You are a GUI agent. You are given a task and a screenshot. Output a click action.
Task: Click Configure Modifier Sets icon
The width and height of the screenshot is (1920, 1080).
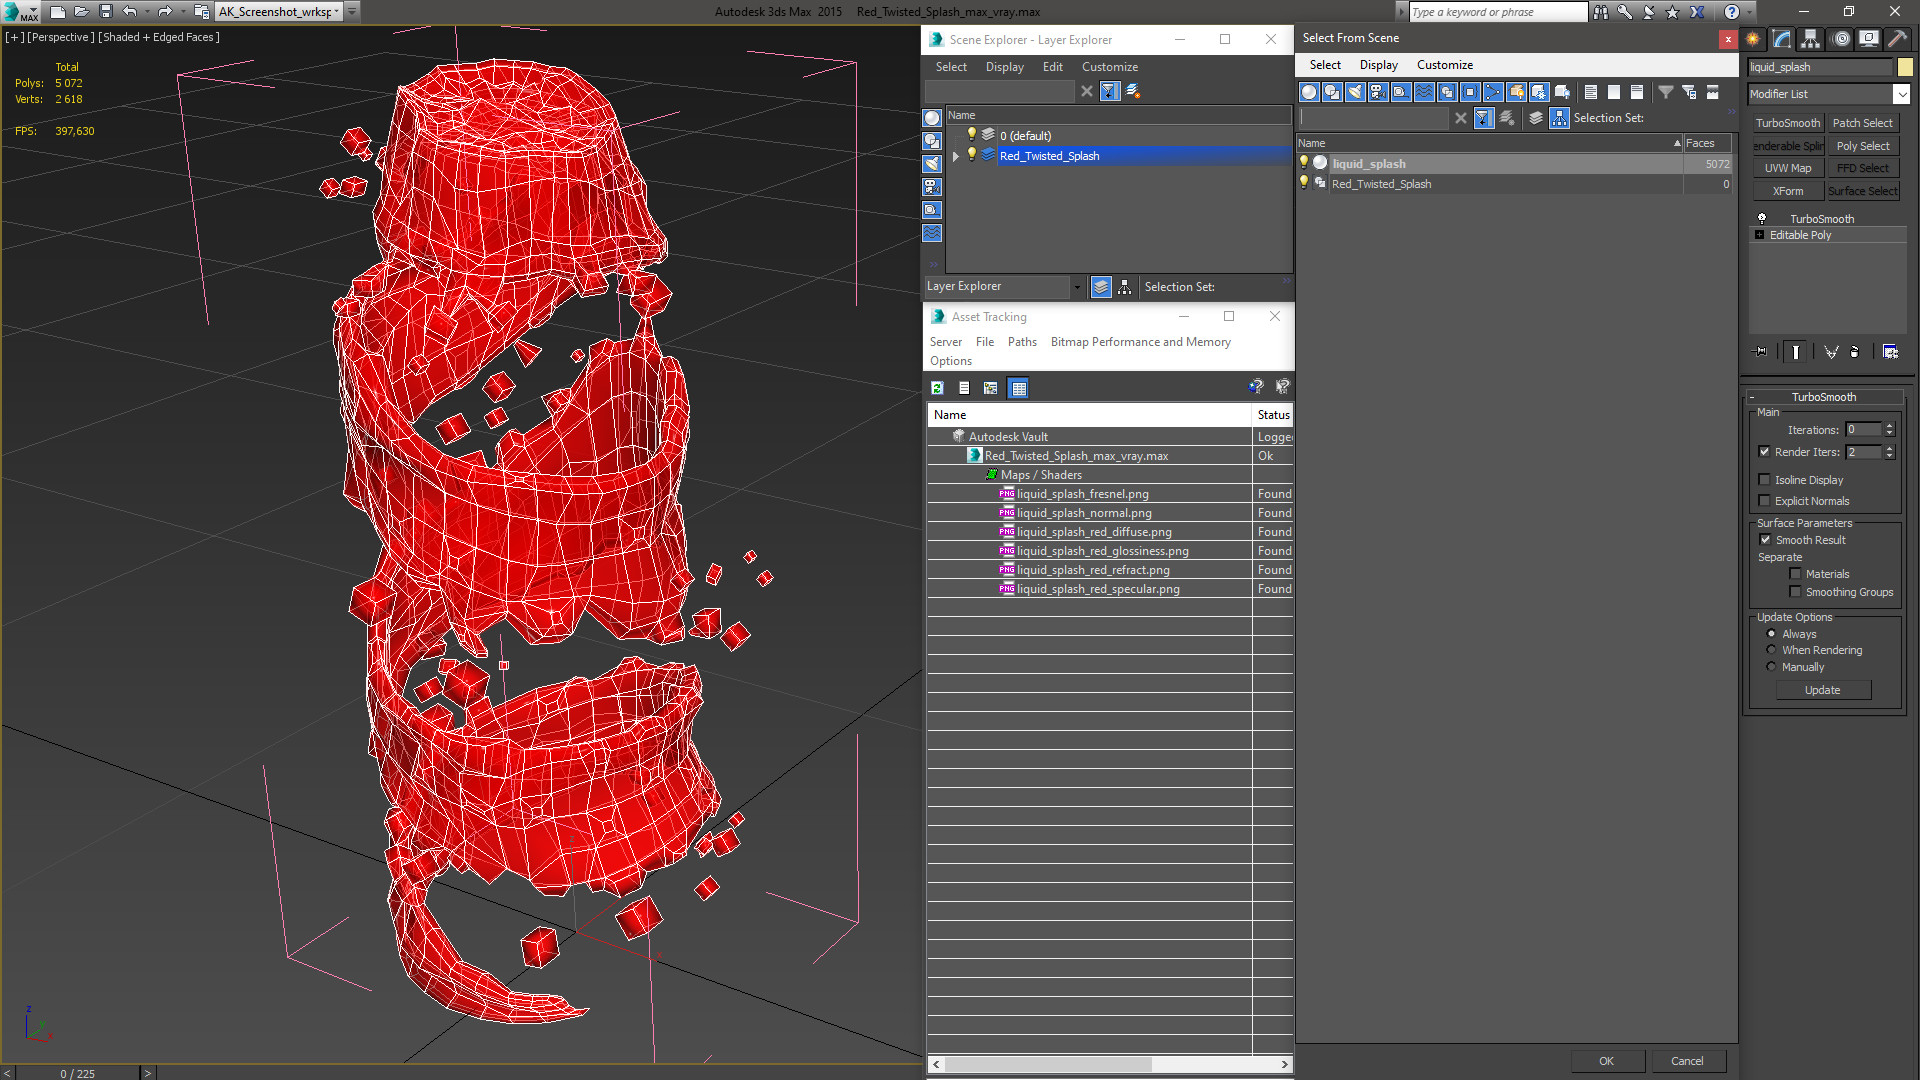1890,352
